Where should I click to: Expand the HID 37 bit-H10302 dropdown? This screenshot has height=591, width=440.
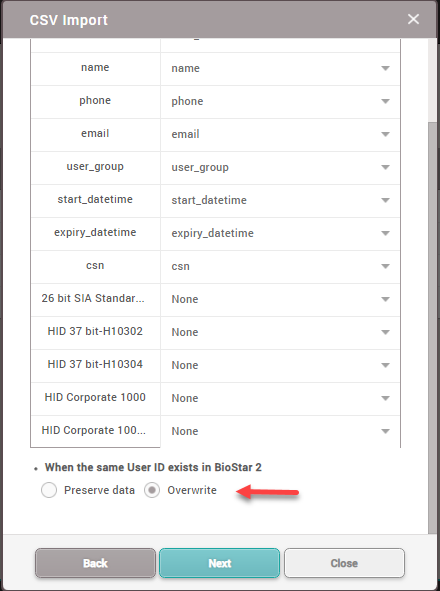click(280, 332)
